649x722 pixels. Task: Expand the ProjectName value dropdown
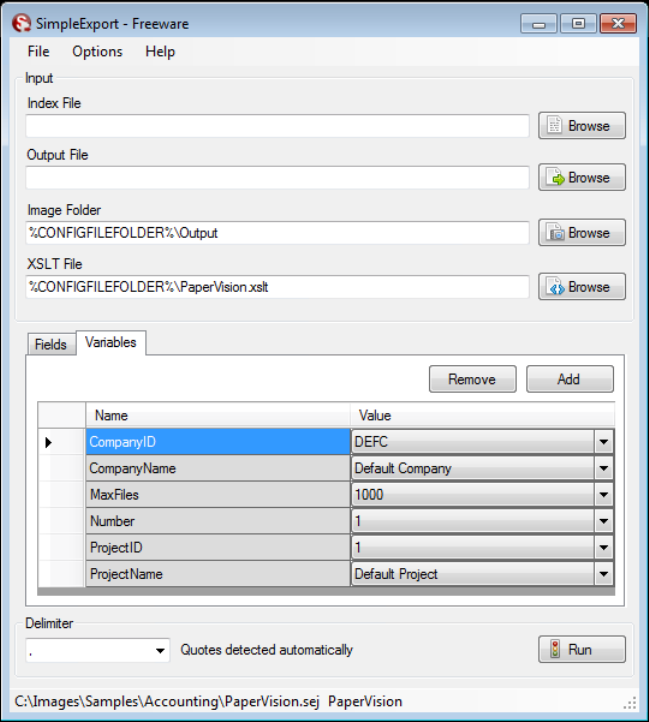(x=603, y=574)
